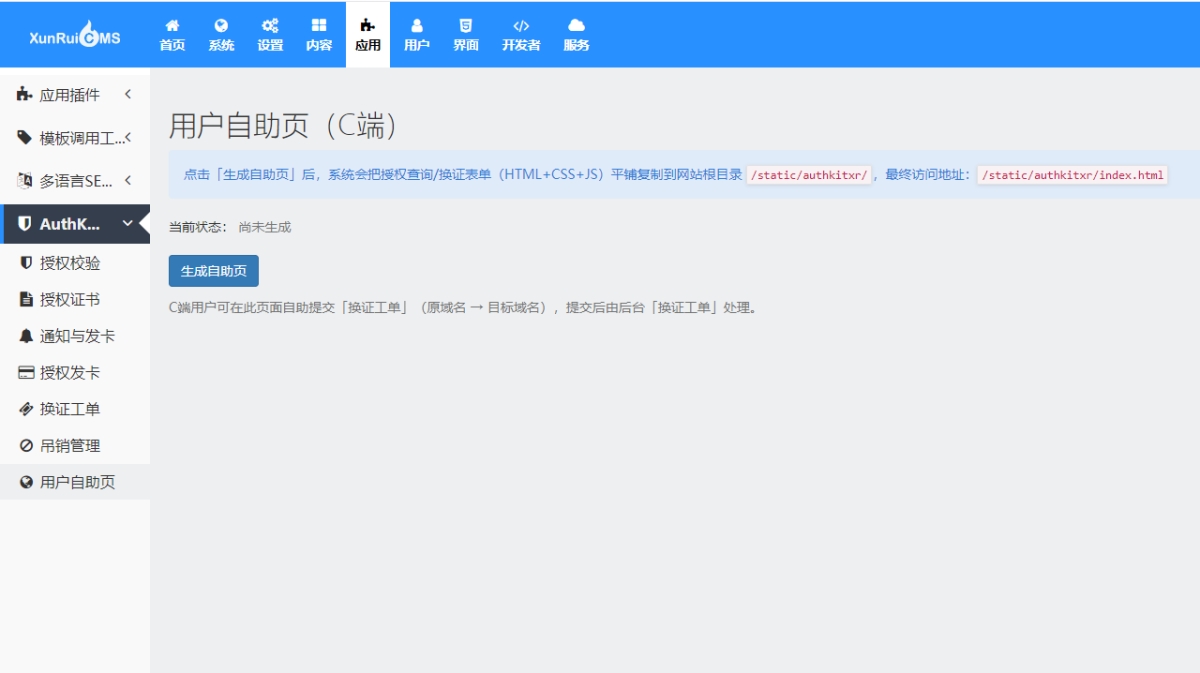The width and height of the screenshot is (1200, 673).
Task: Click the 授权证书 document icon
Action: coord(27,299)
